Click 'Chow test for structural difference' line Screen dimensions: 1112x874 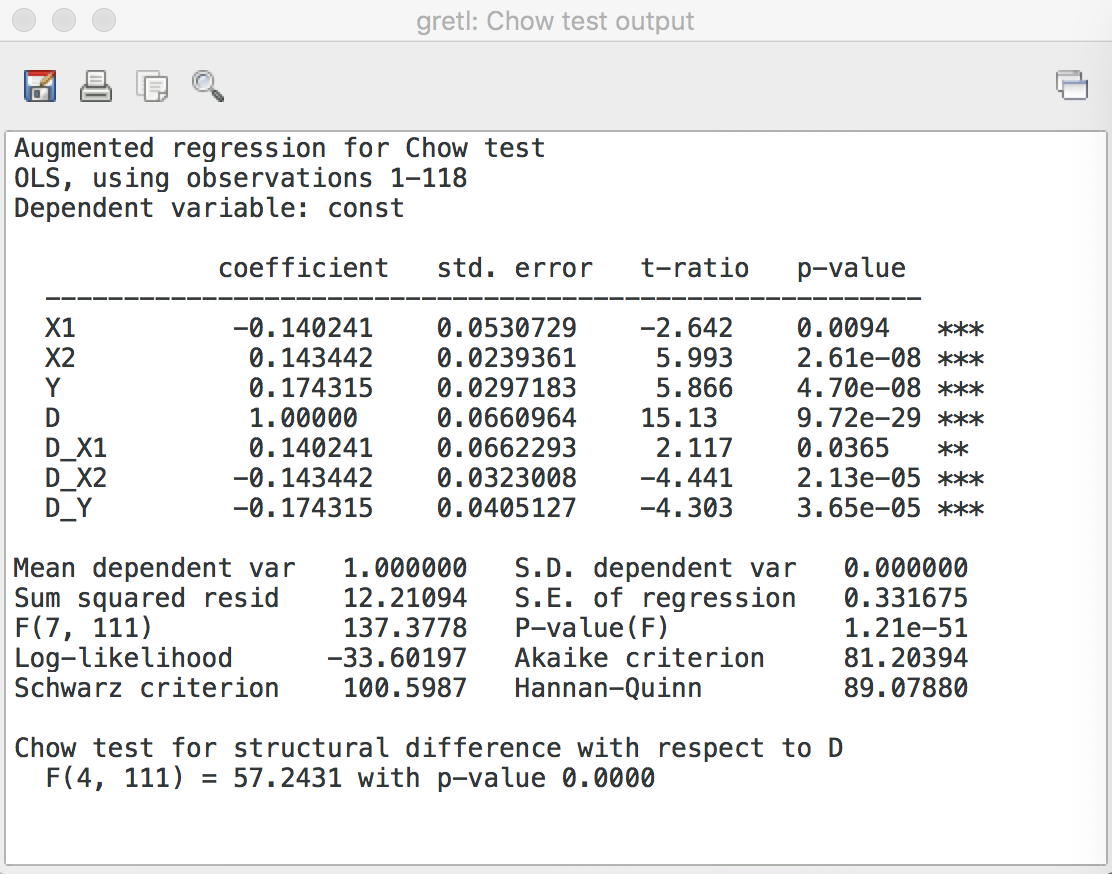coord(428,748)
